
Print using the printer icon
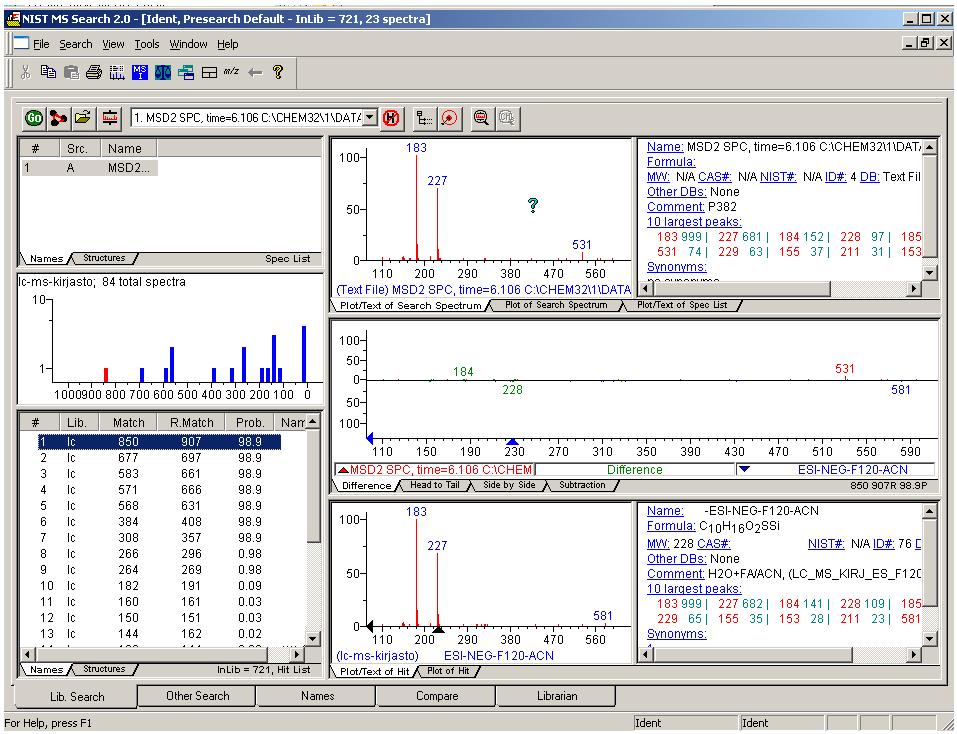point(94,73)
